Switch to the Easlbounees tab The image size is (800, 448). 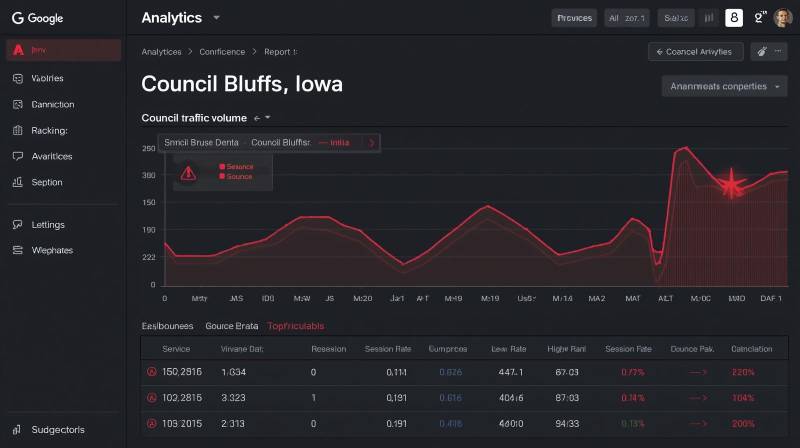pyautogui.click(x=168, y=326)
